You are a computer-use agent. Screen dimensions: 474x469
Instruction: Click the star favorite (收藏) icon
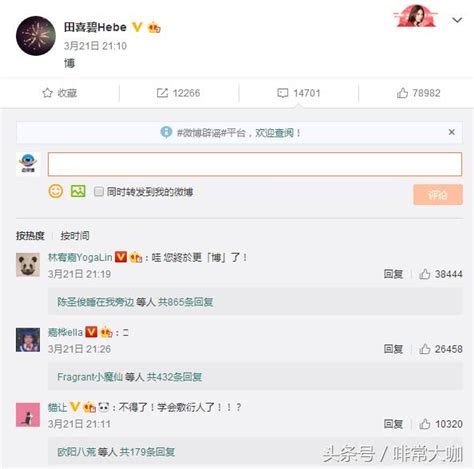[x=47, y=93]
